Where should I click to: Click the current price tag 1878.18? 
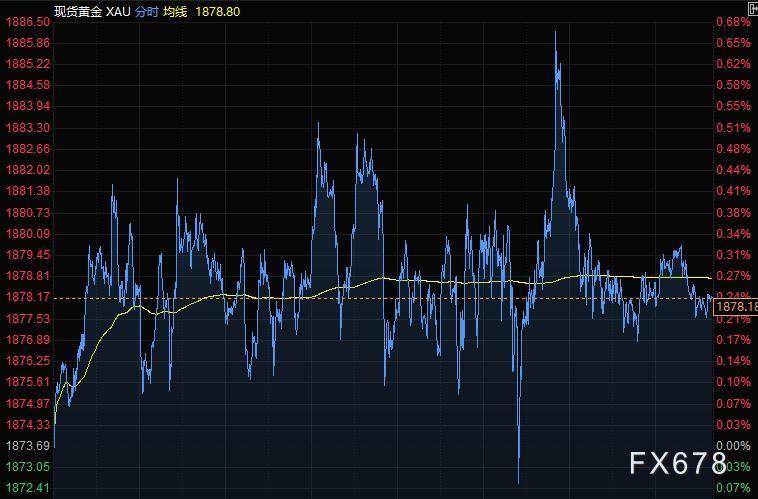[737, 306]
